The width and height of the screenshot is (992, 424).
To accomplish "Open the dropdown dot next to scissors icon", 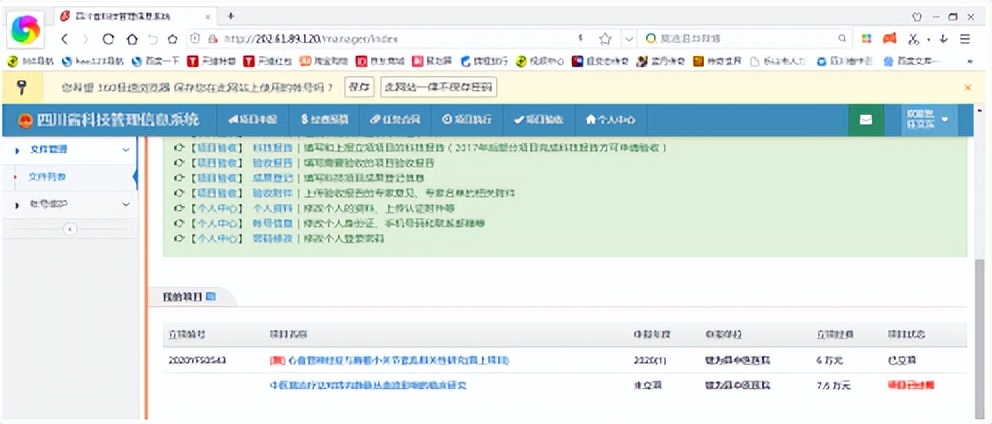I will pyautogui.click(x=928, y=39).
